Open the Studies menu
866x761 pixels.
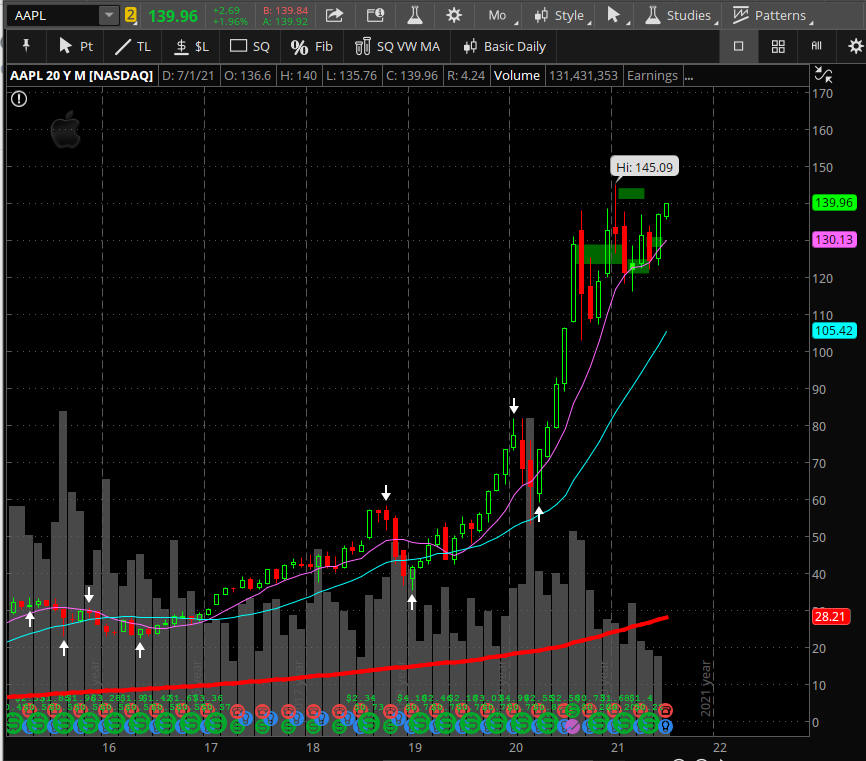click(678, 15)
